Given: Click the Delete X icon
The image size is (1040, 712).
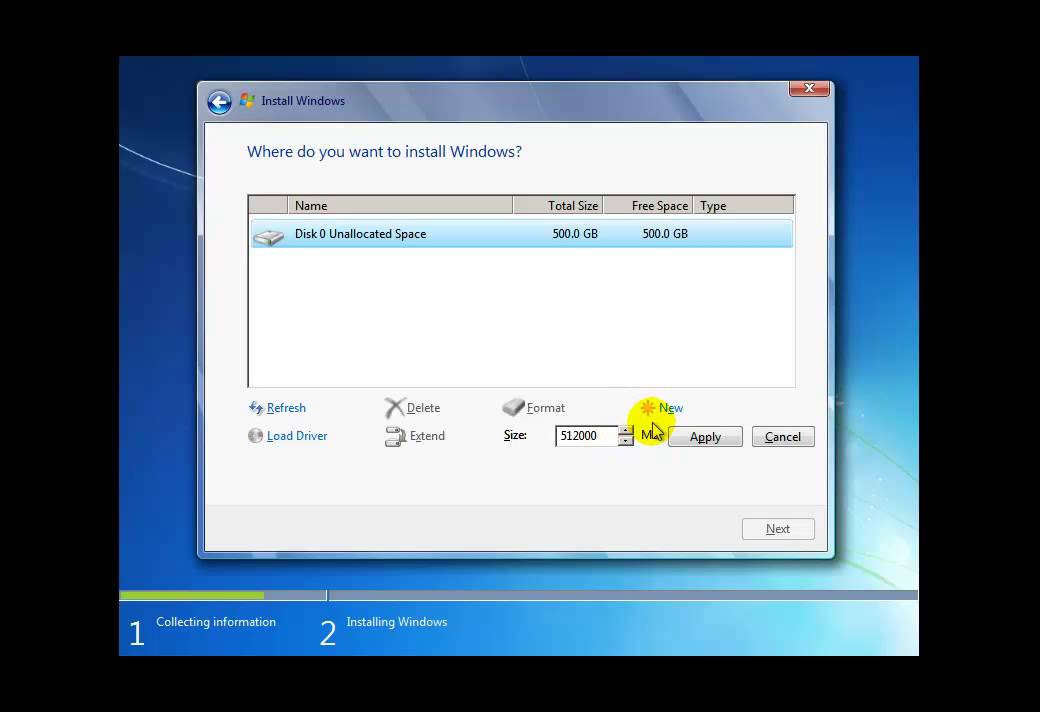Looking at the screenshot, I should (x=395, y=407).
